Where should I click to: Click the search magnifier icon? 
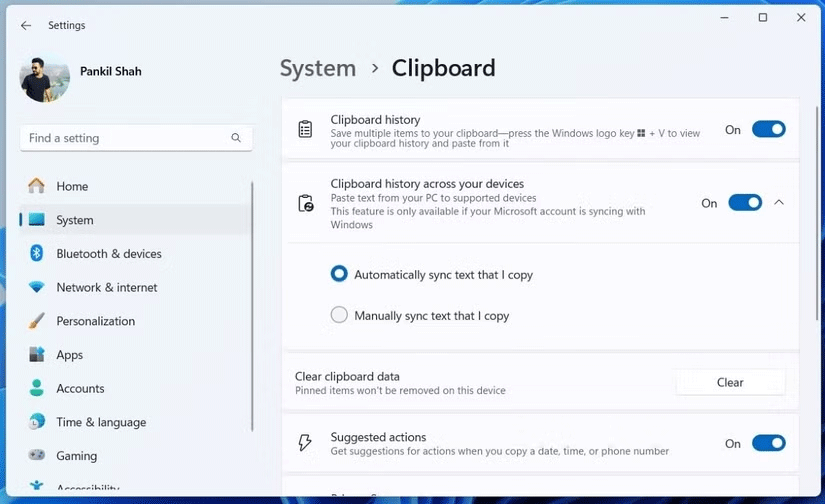point(236,138)
